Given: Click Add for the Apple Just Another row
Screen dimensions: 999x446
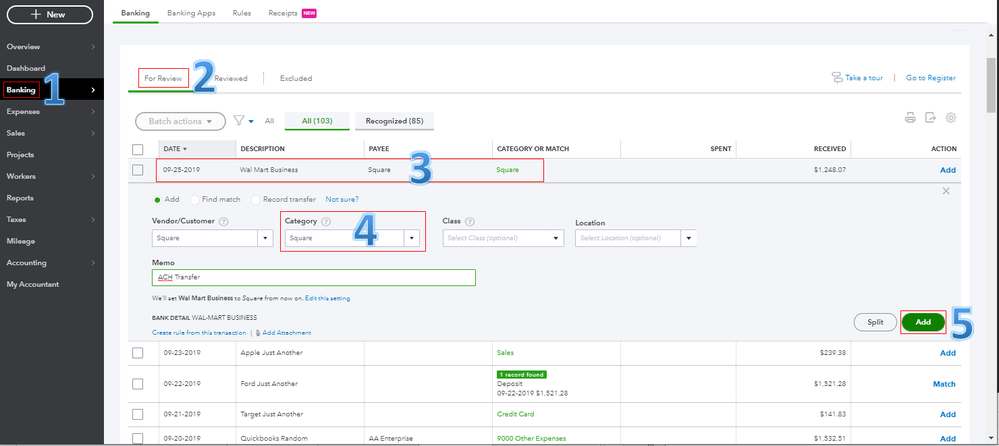Looking at the screenshot, I should click(x=948, y=353).
